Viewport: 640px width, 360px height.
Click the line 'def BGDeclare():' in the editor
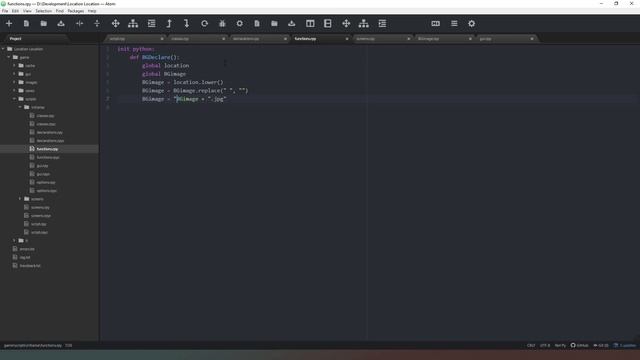[154, 57]
